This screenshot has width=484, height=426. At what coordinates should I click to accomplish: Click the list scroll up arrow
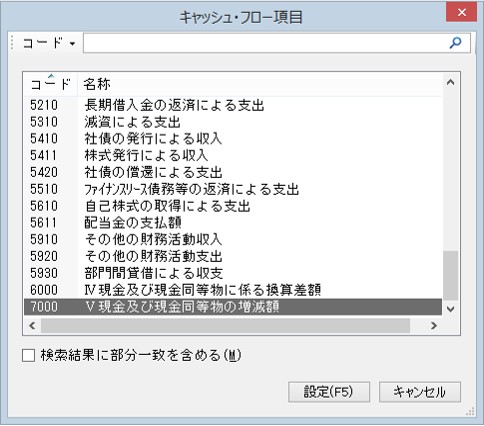[450, 82]
